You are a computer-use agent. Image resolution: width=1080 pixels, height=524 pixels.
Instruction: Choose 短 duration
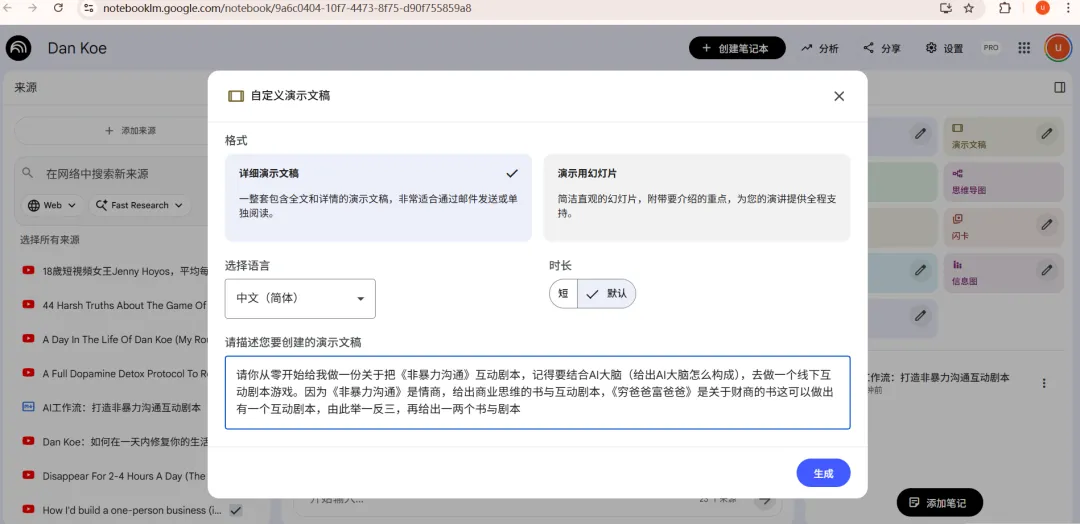click(x=563, y=293)
